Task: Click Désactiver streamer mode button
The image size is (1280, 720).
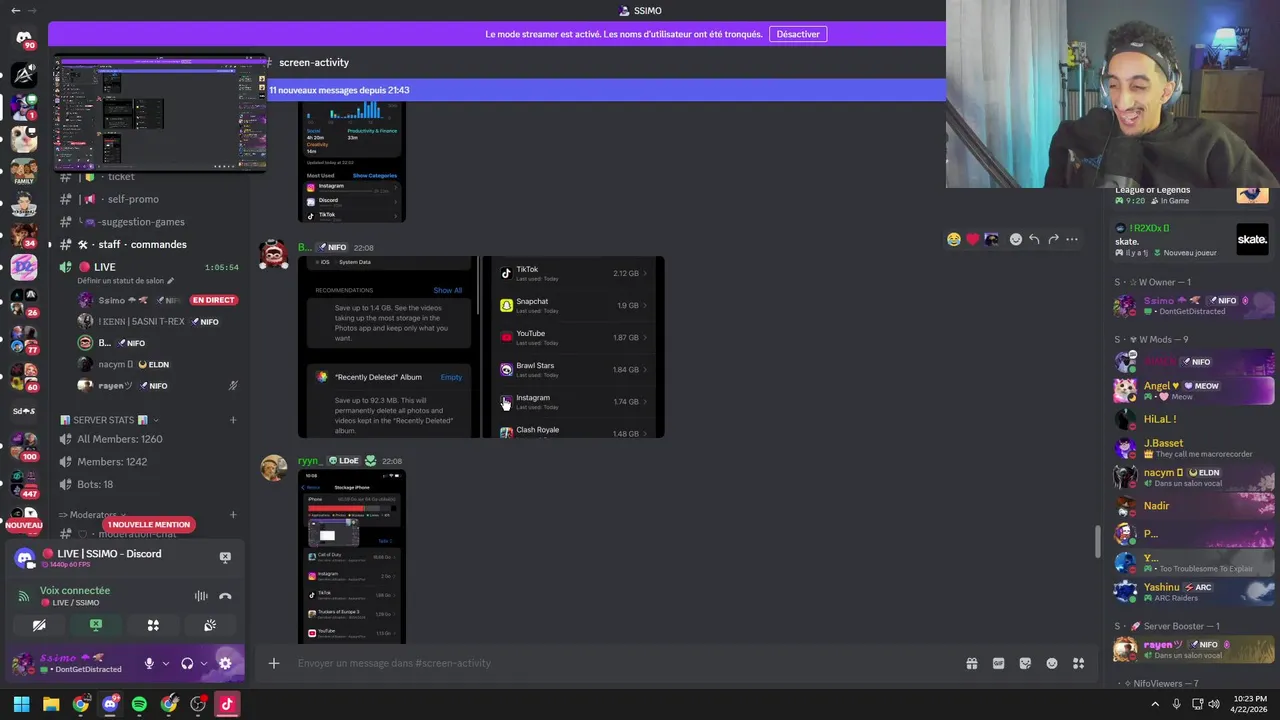Action: click(x=798, y=34)
